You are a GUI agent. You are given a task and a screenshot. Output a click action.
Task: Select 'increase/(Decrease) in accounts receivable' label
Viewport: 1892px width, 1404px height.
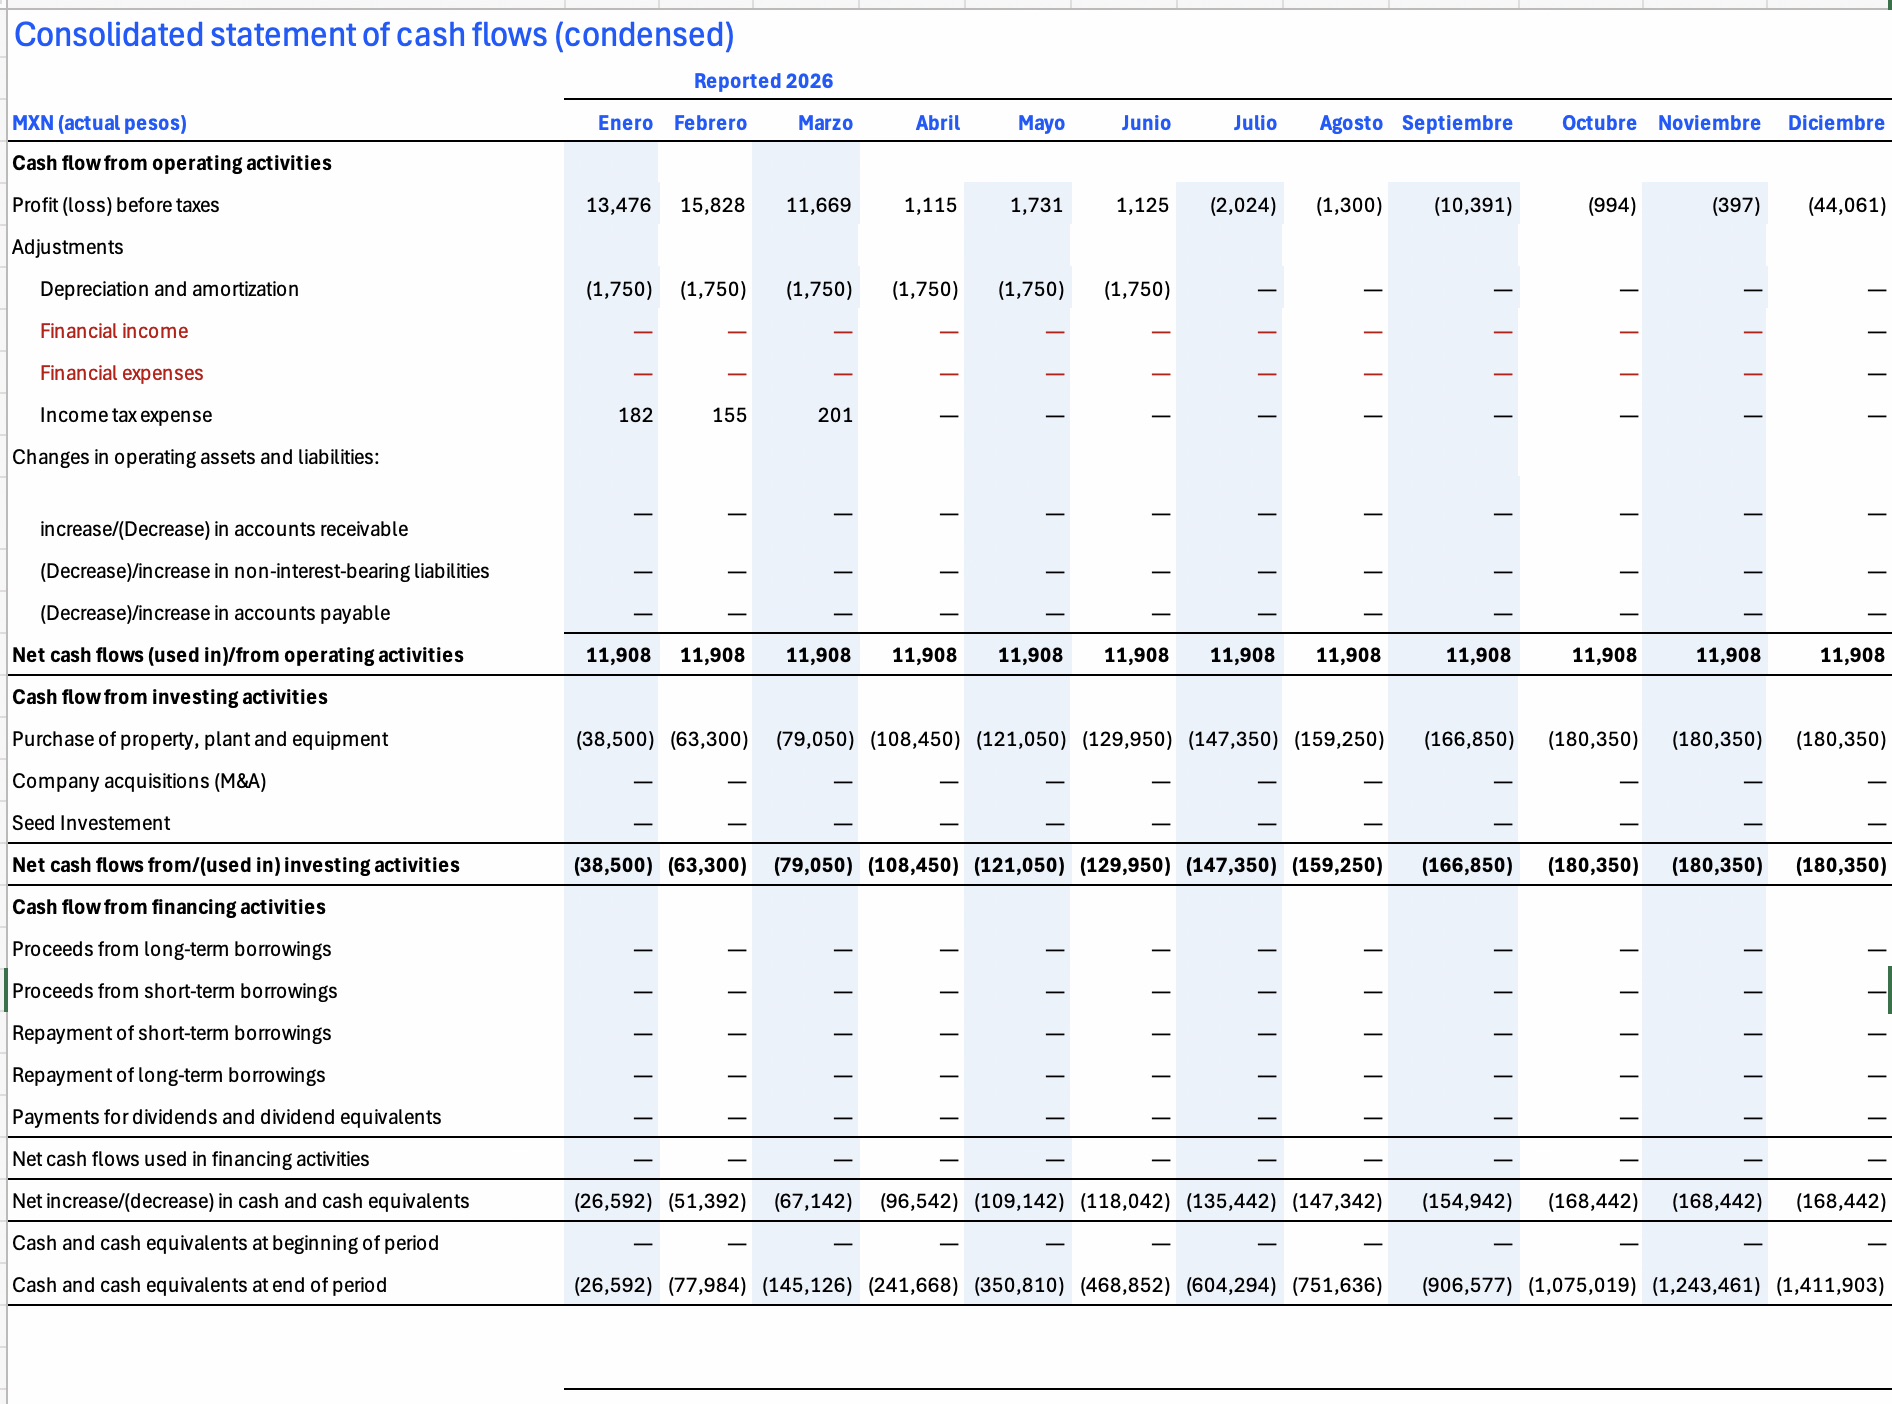click(x=224, y=529)
